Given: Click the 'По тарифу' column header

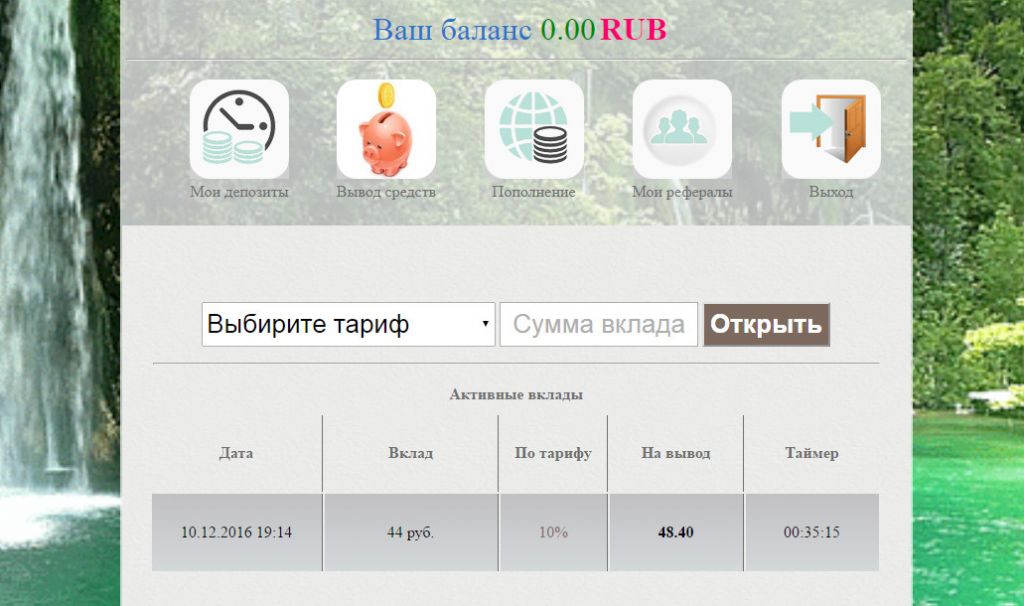Looking at the screenshot, I should coord(553,453).
